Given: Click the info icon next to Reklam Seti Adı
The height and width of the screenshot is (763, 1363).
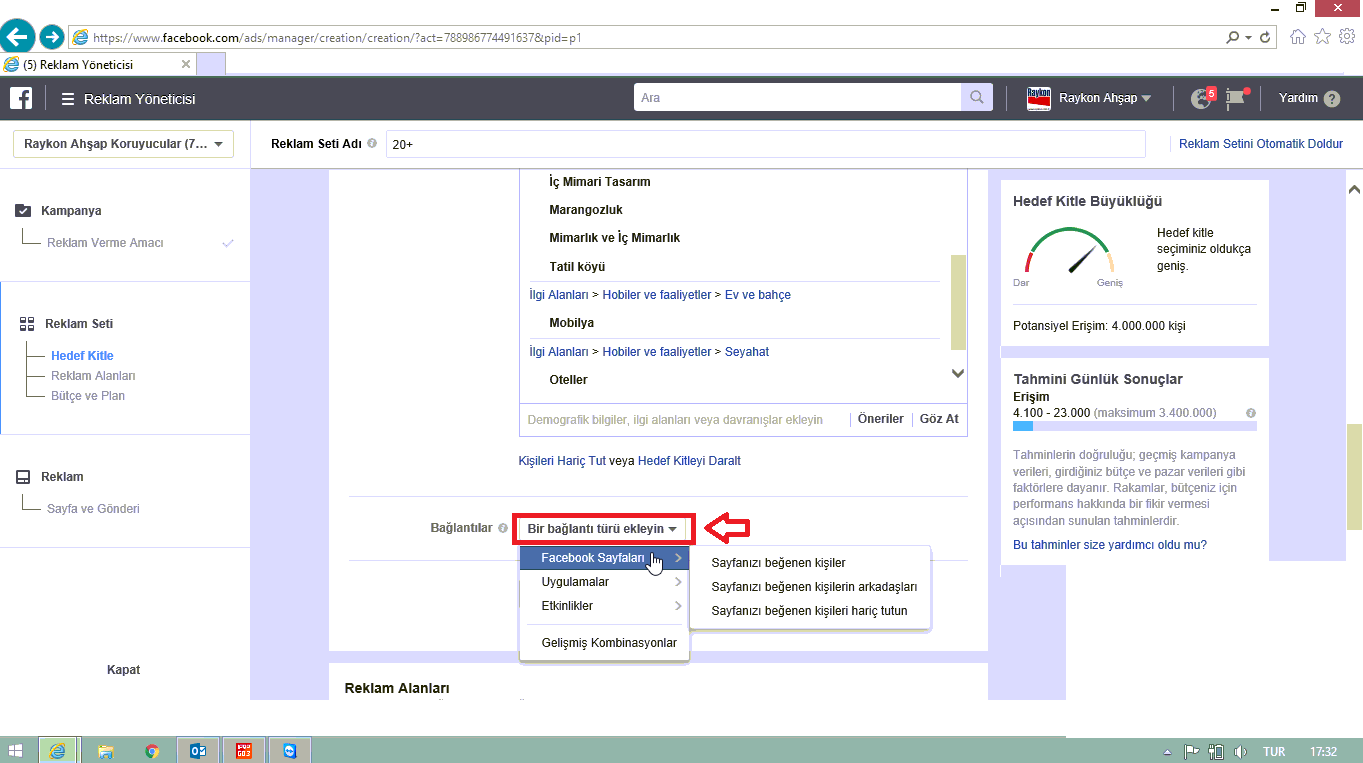Looking at the screenshot, I should coord(372,143).
